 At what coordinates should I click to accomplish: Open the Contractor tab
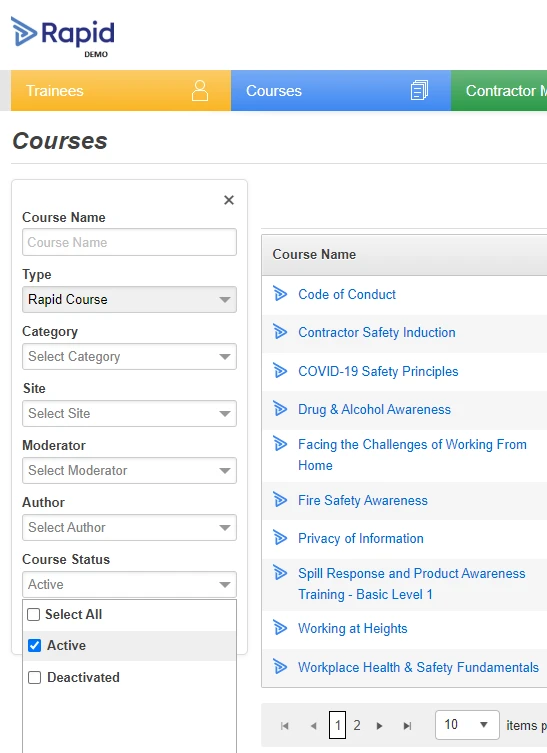[499, 90]
